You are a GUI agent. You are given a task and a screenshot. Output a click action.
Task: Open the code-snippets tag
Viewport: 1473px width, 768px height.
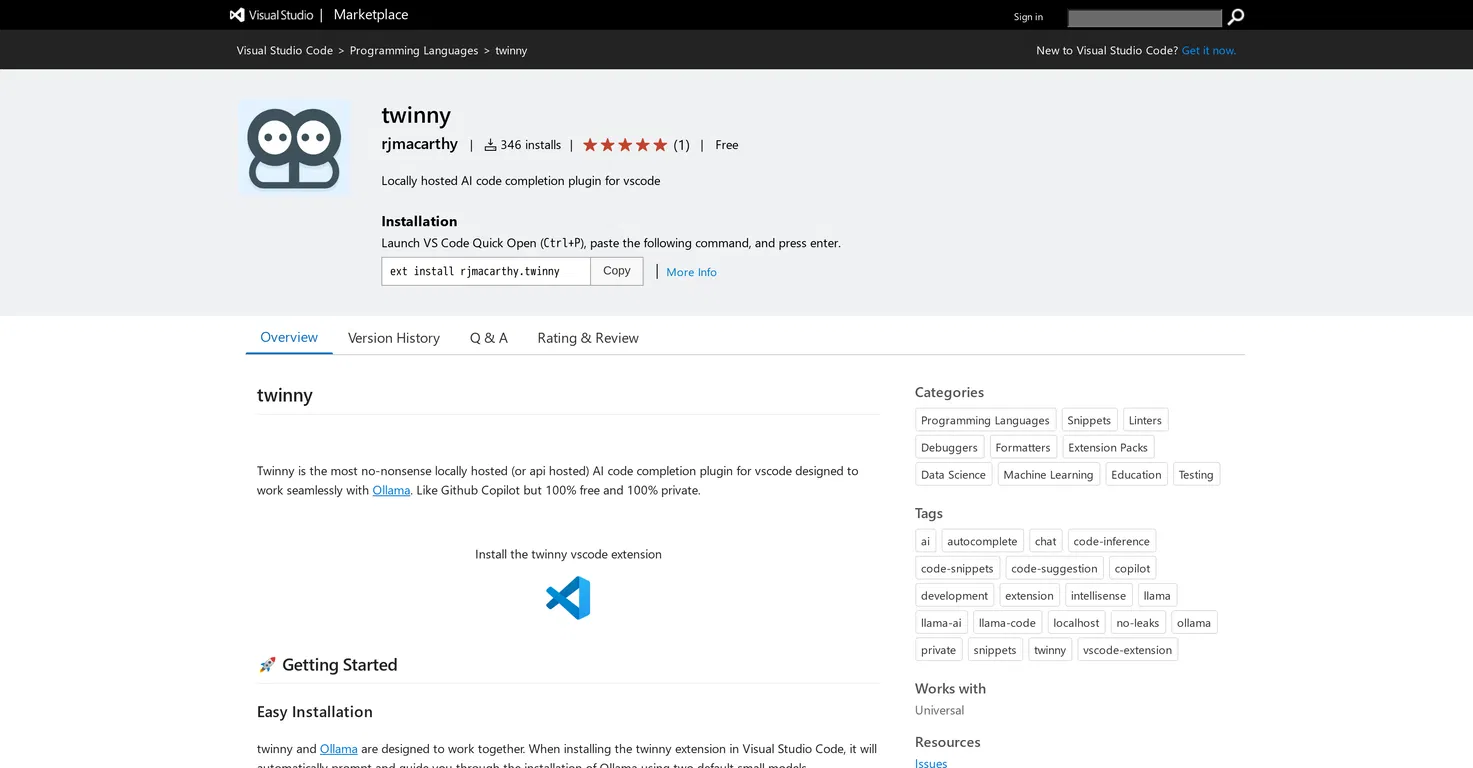click(x=957, y=568)
